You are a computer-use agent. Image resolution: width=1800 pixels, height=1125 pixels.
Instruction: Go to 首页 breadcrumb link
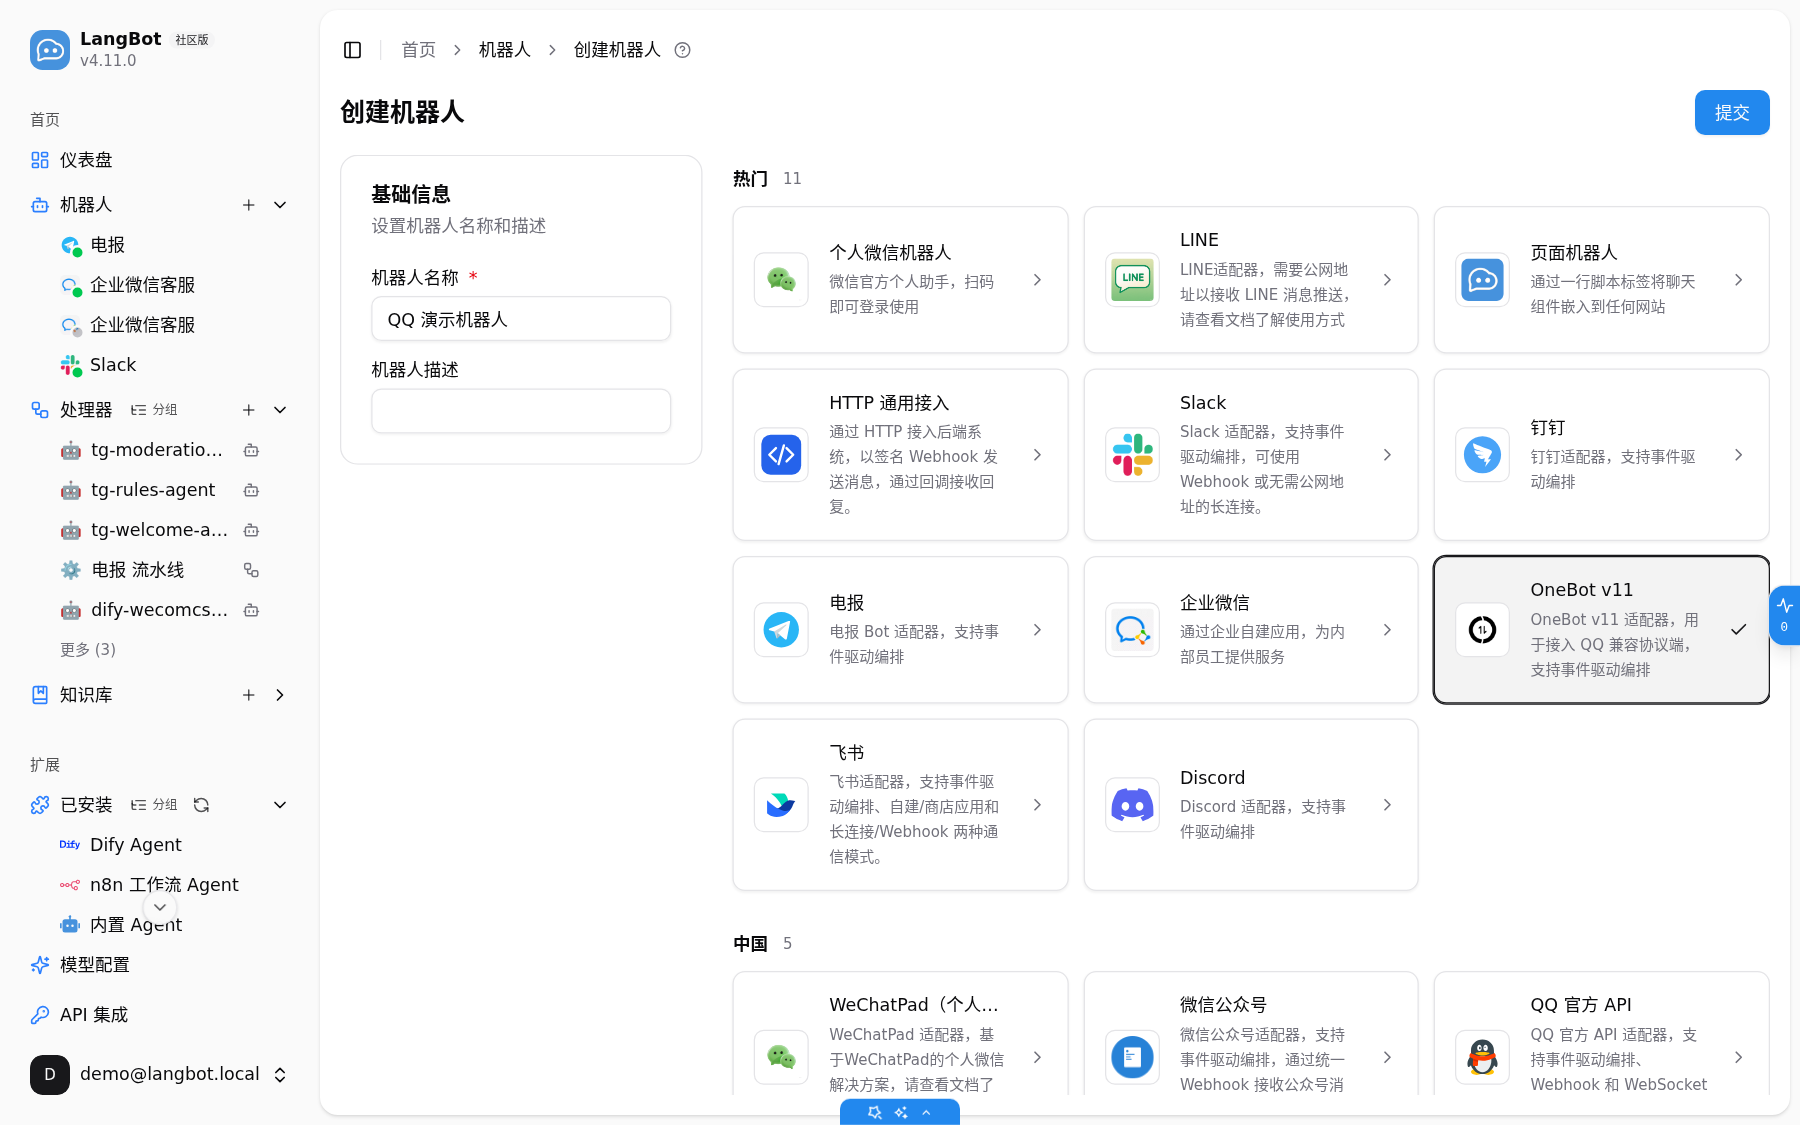(x=418, y=50)
